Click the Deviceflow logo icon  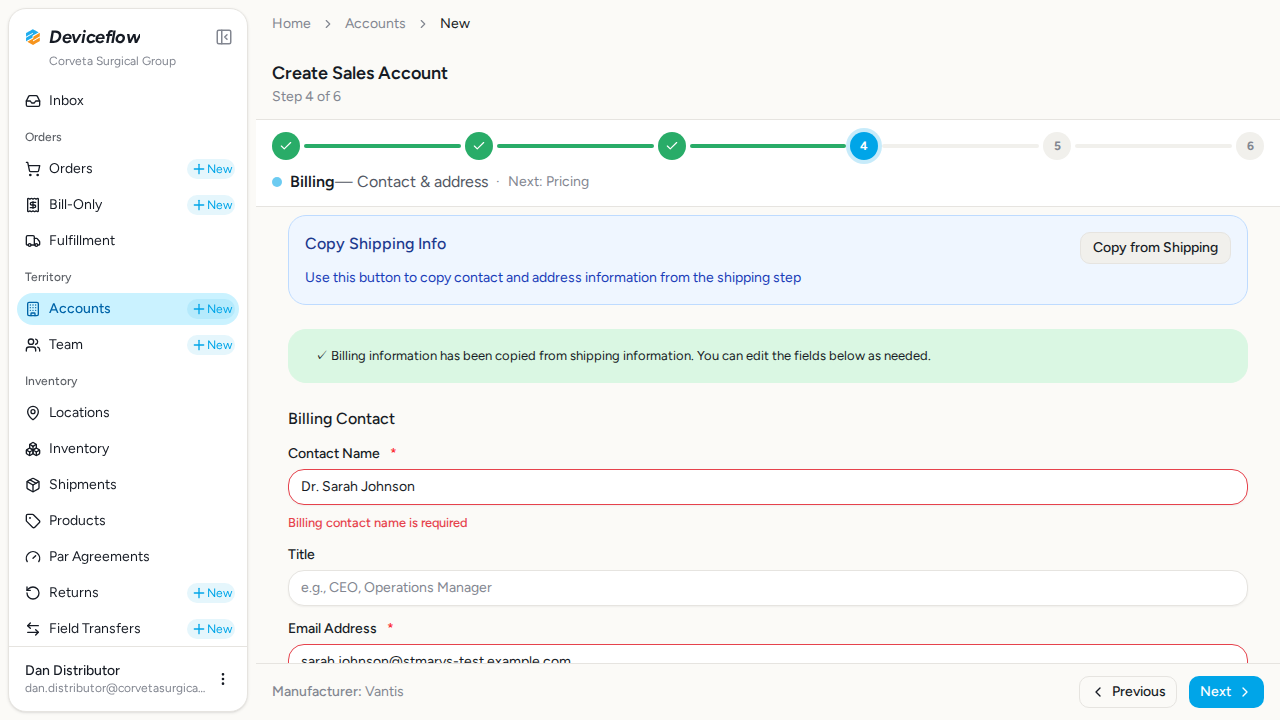(x=33, y=37)
